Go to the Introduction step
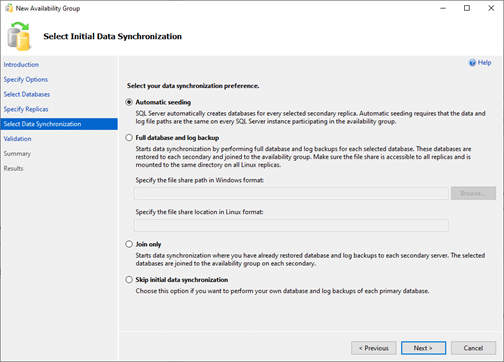This screenshot has width=504, height=362. 21,65
